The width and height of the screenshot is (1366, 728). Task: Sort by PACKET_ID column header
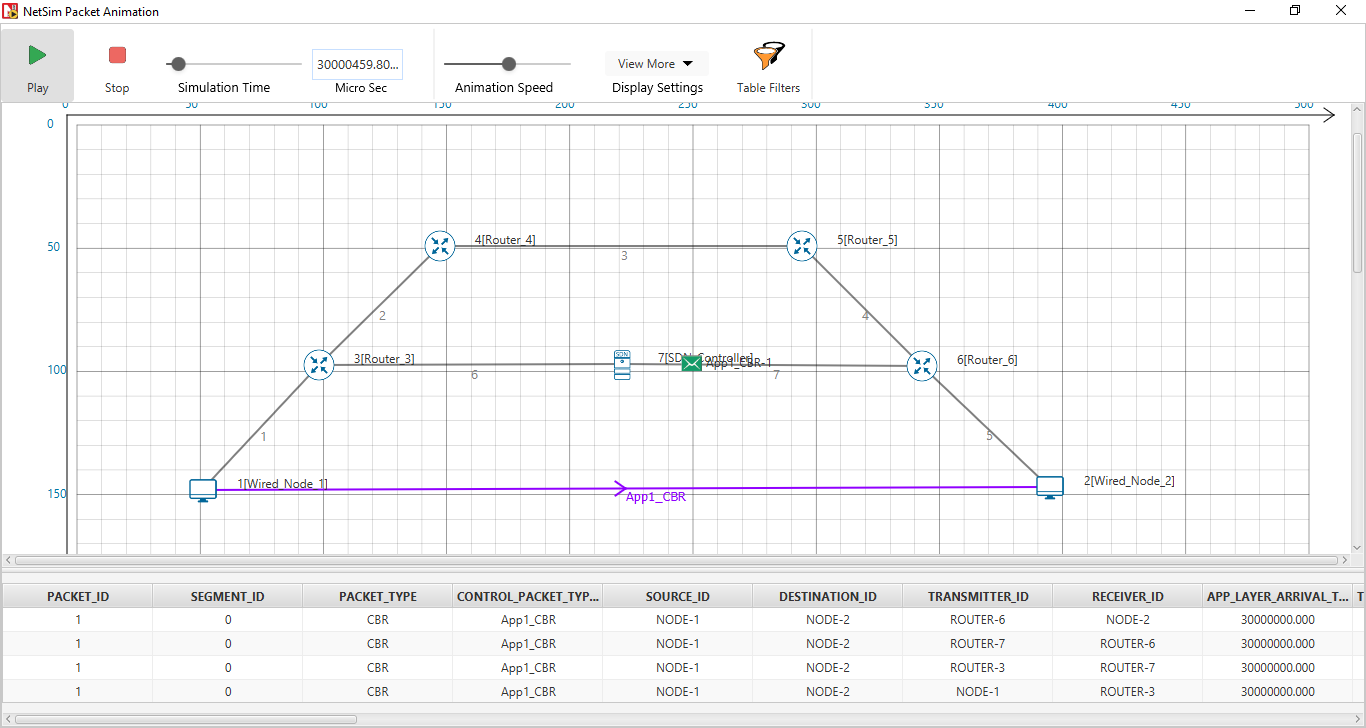click(78, 596)
